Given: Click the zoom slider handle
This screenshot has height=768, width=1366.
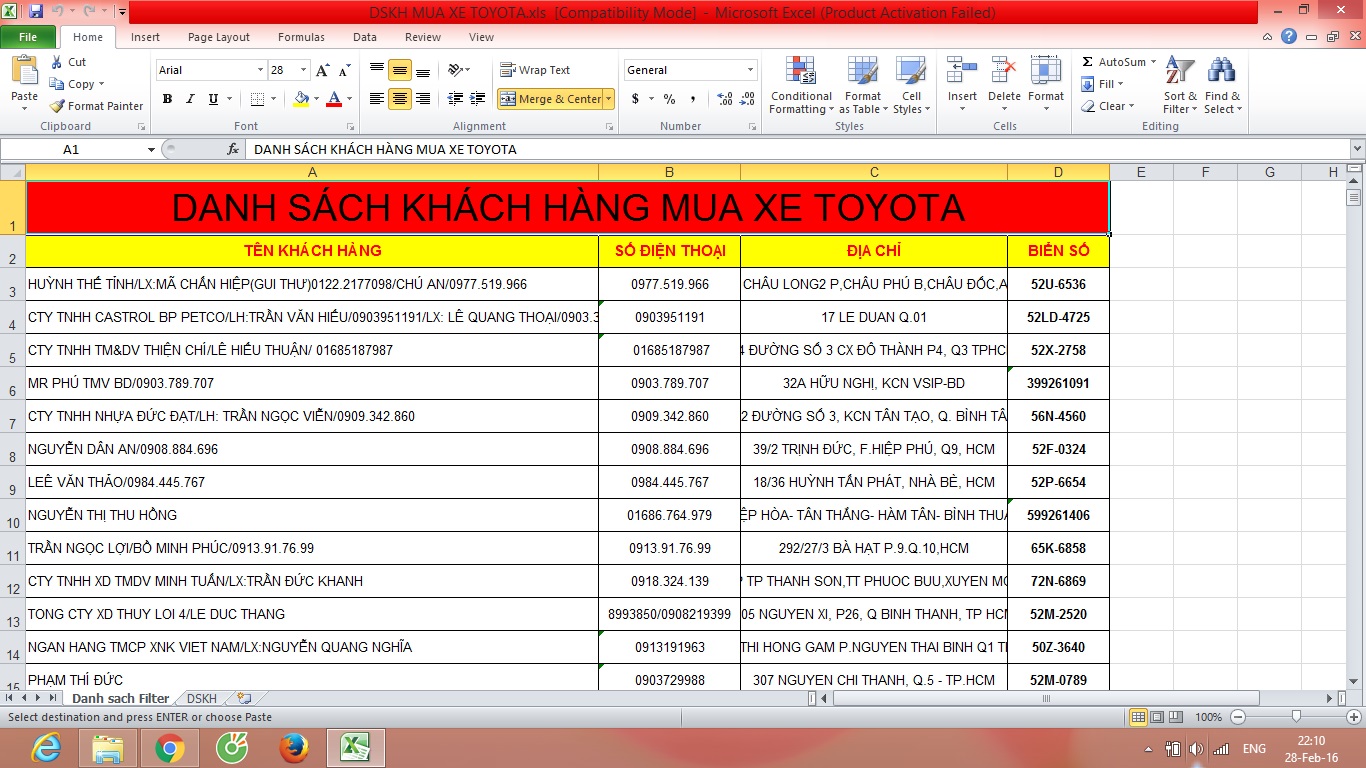Looking at the screenshot, I should (1296, 717).
